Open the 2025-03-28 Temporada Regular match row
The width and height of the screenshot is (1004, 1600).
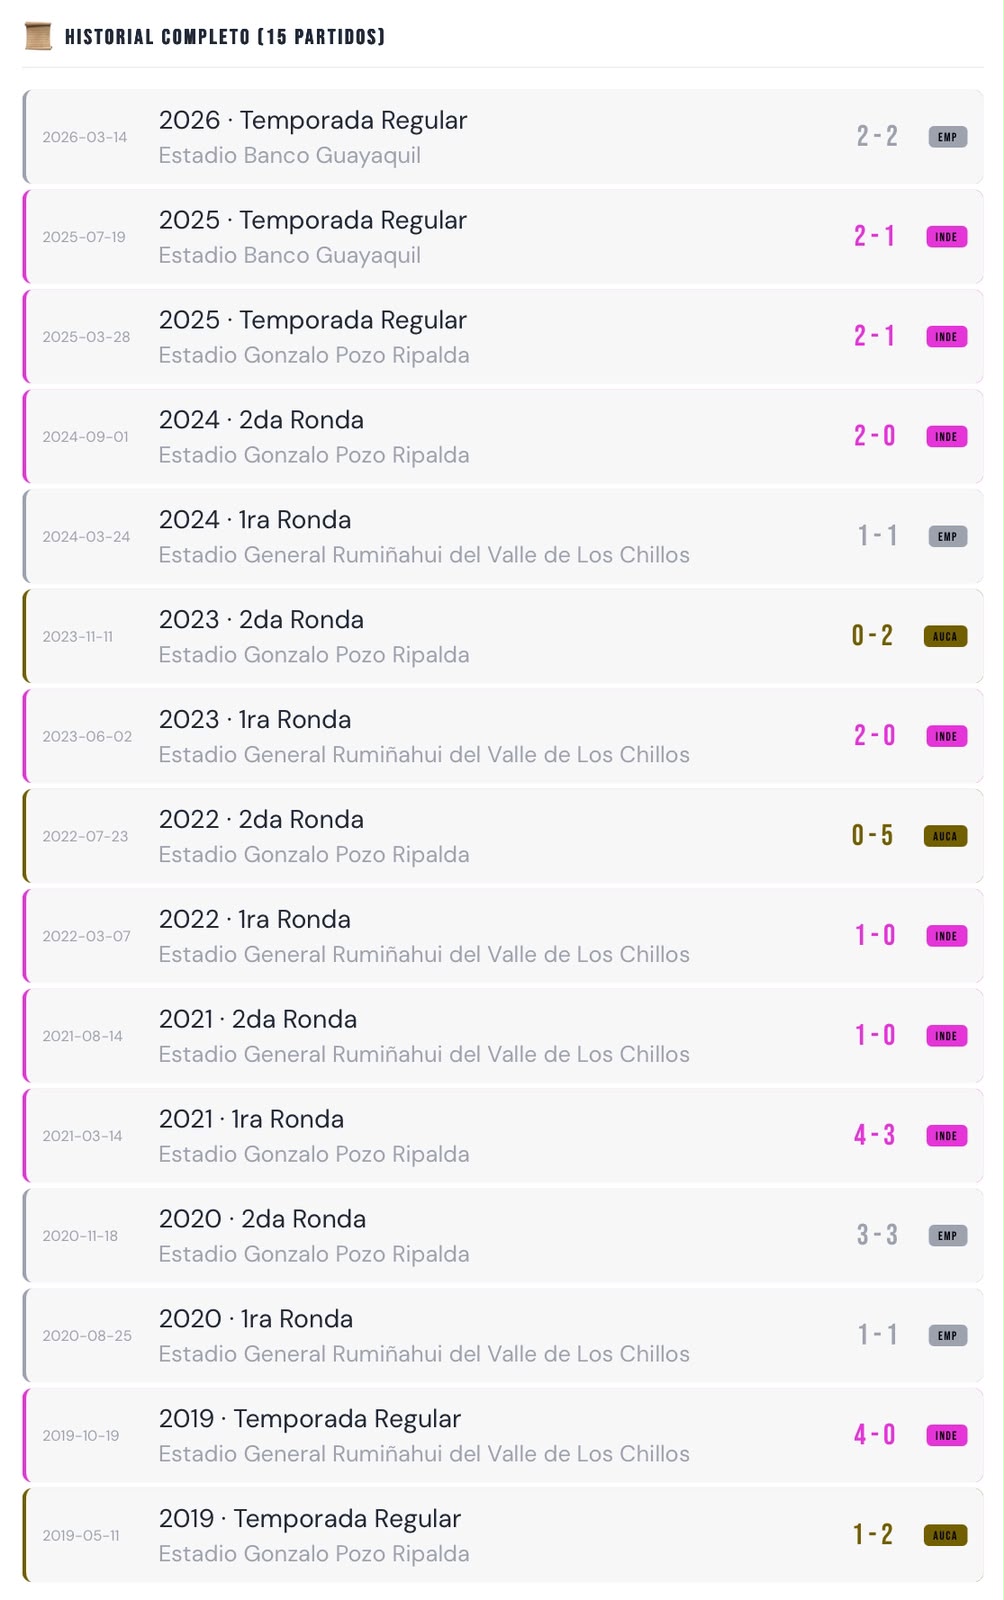[x=503, y=337]
